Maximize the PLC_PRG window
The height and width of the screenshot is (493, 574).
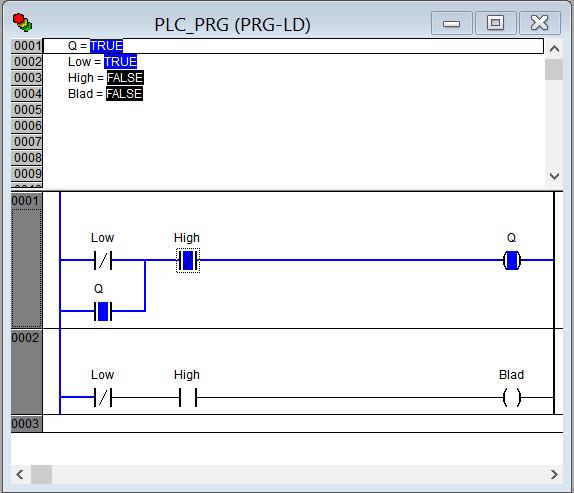click(x=495, y=23)
